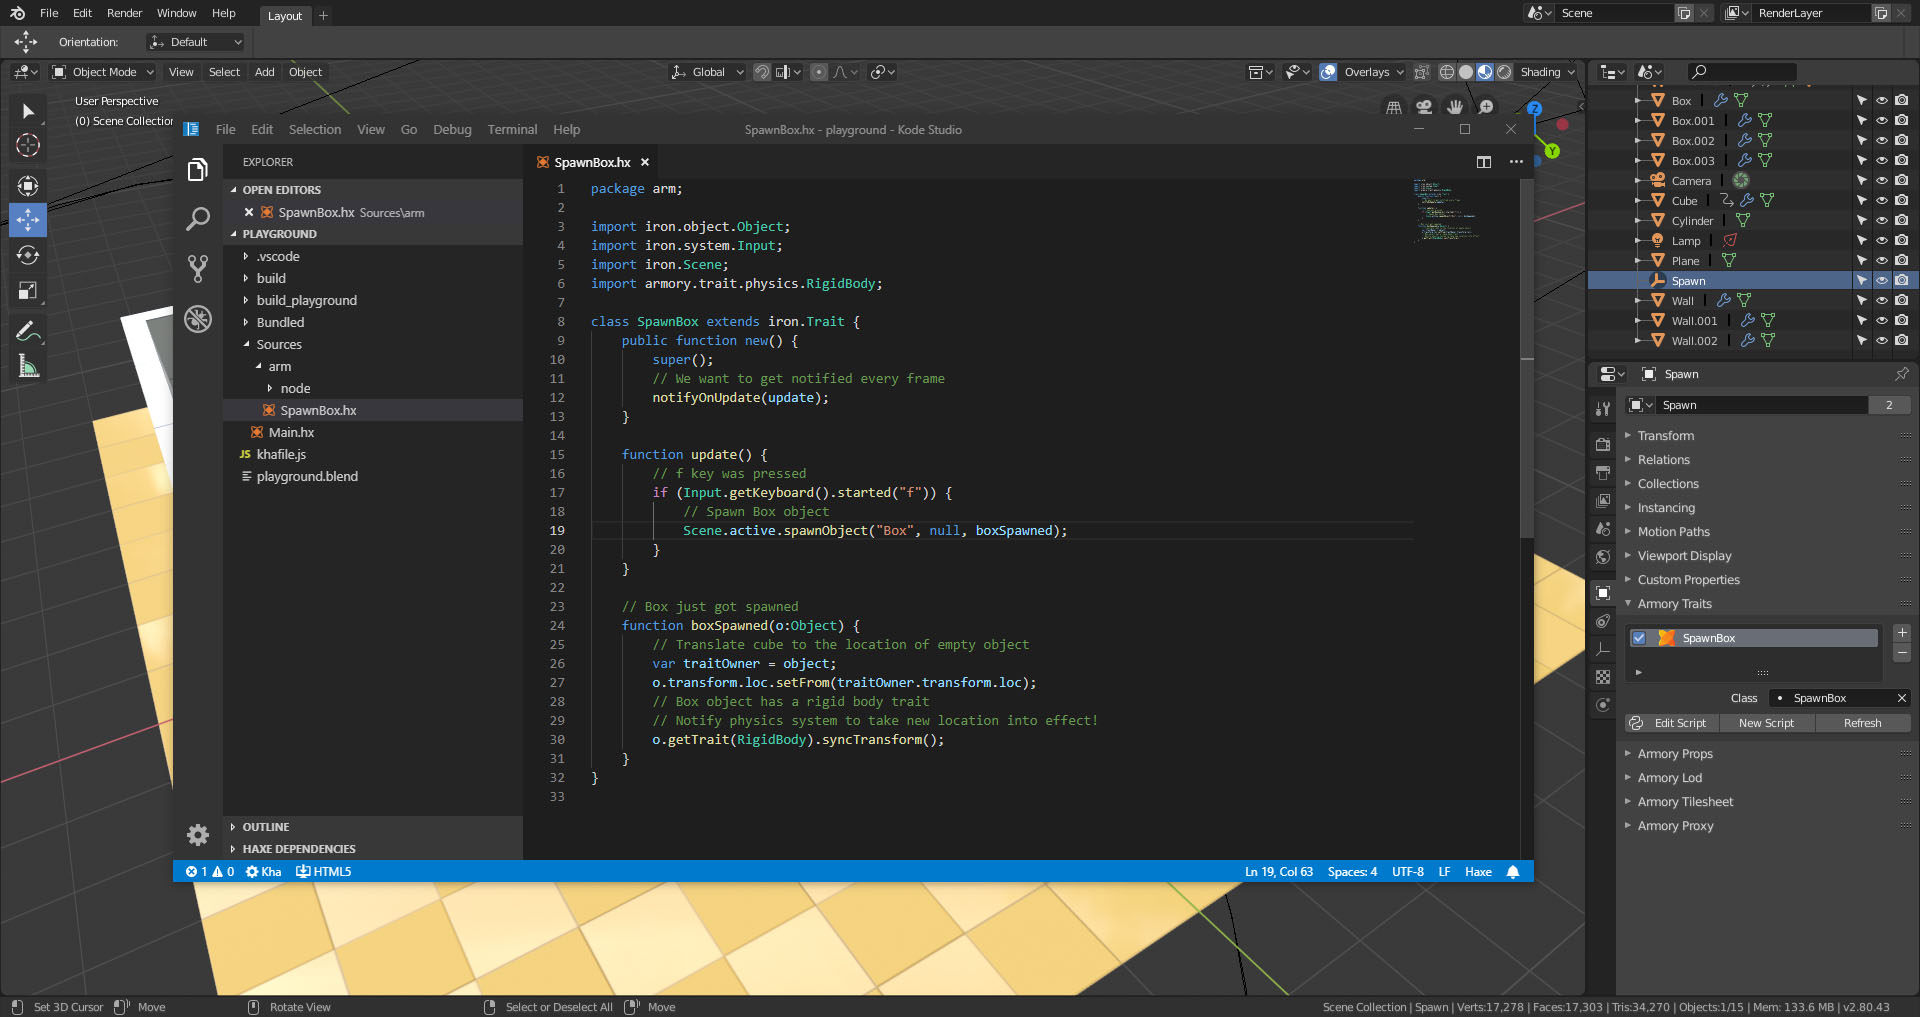Screen dimensions: 1920x1017
Task: Open Main.hx in the explorer
Action: click(291, 432)
